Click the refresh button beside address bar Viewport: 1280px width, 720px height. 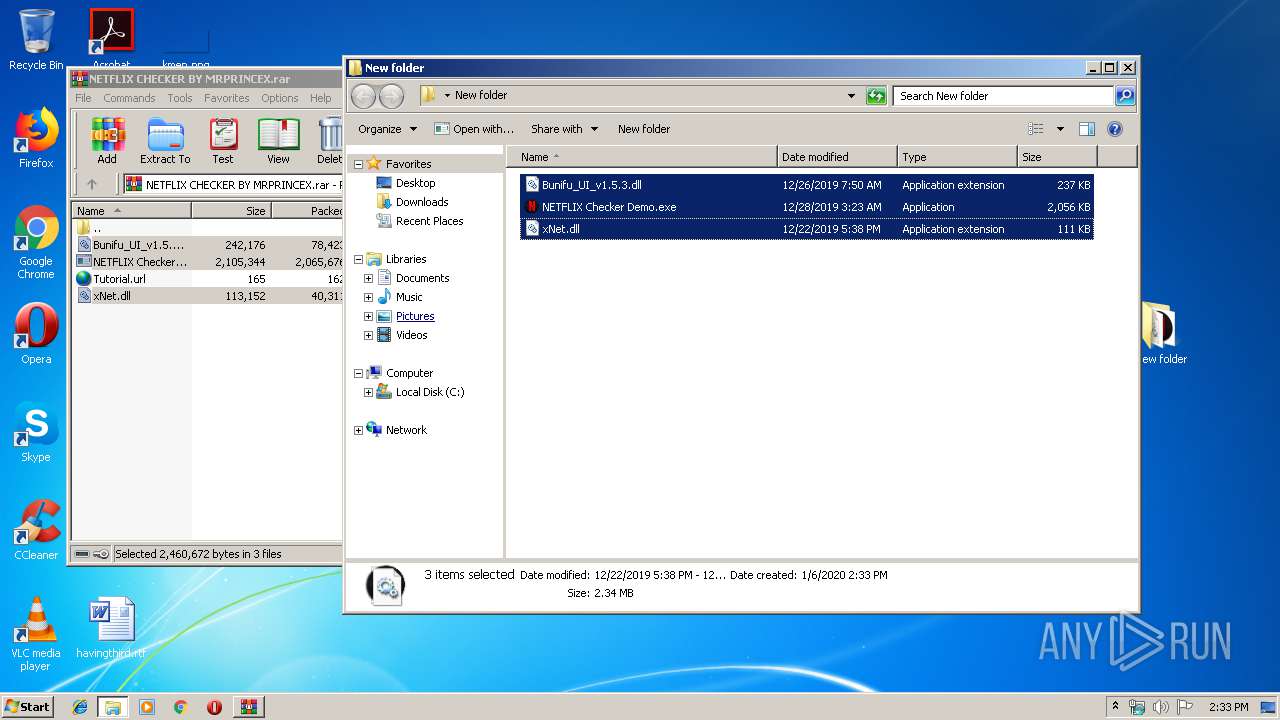click(x=876, y=96)
